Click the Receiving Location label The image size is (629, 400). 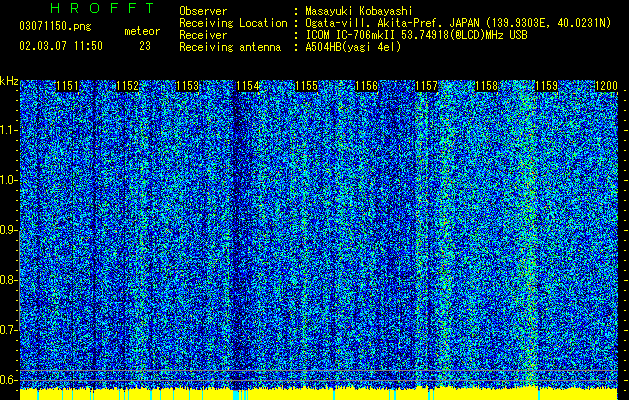tap(233, 23)
